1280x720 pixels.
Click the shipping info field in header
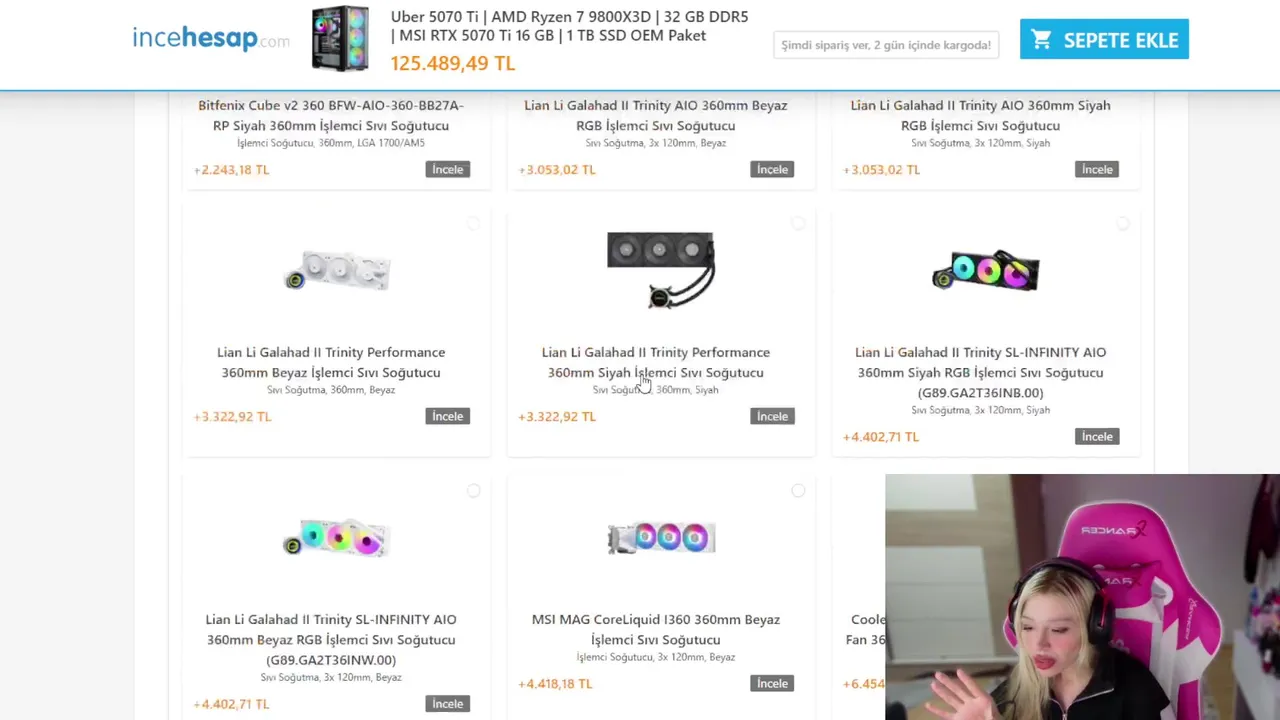pyautogui.click(x=886, y=45)
